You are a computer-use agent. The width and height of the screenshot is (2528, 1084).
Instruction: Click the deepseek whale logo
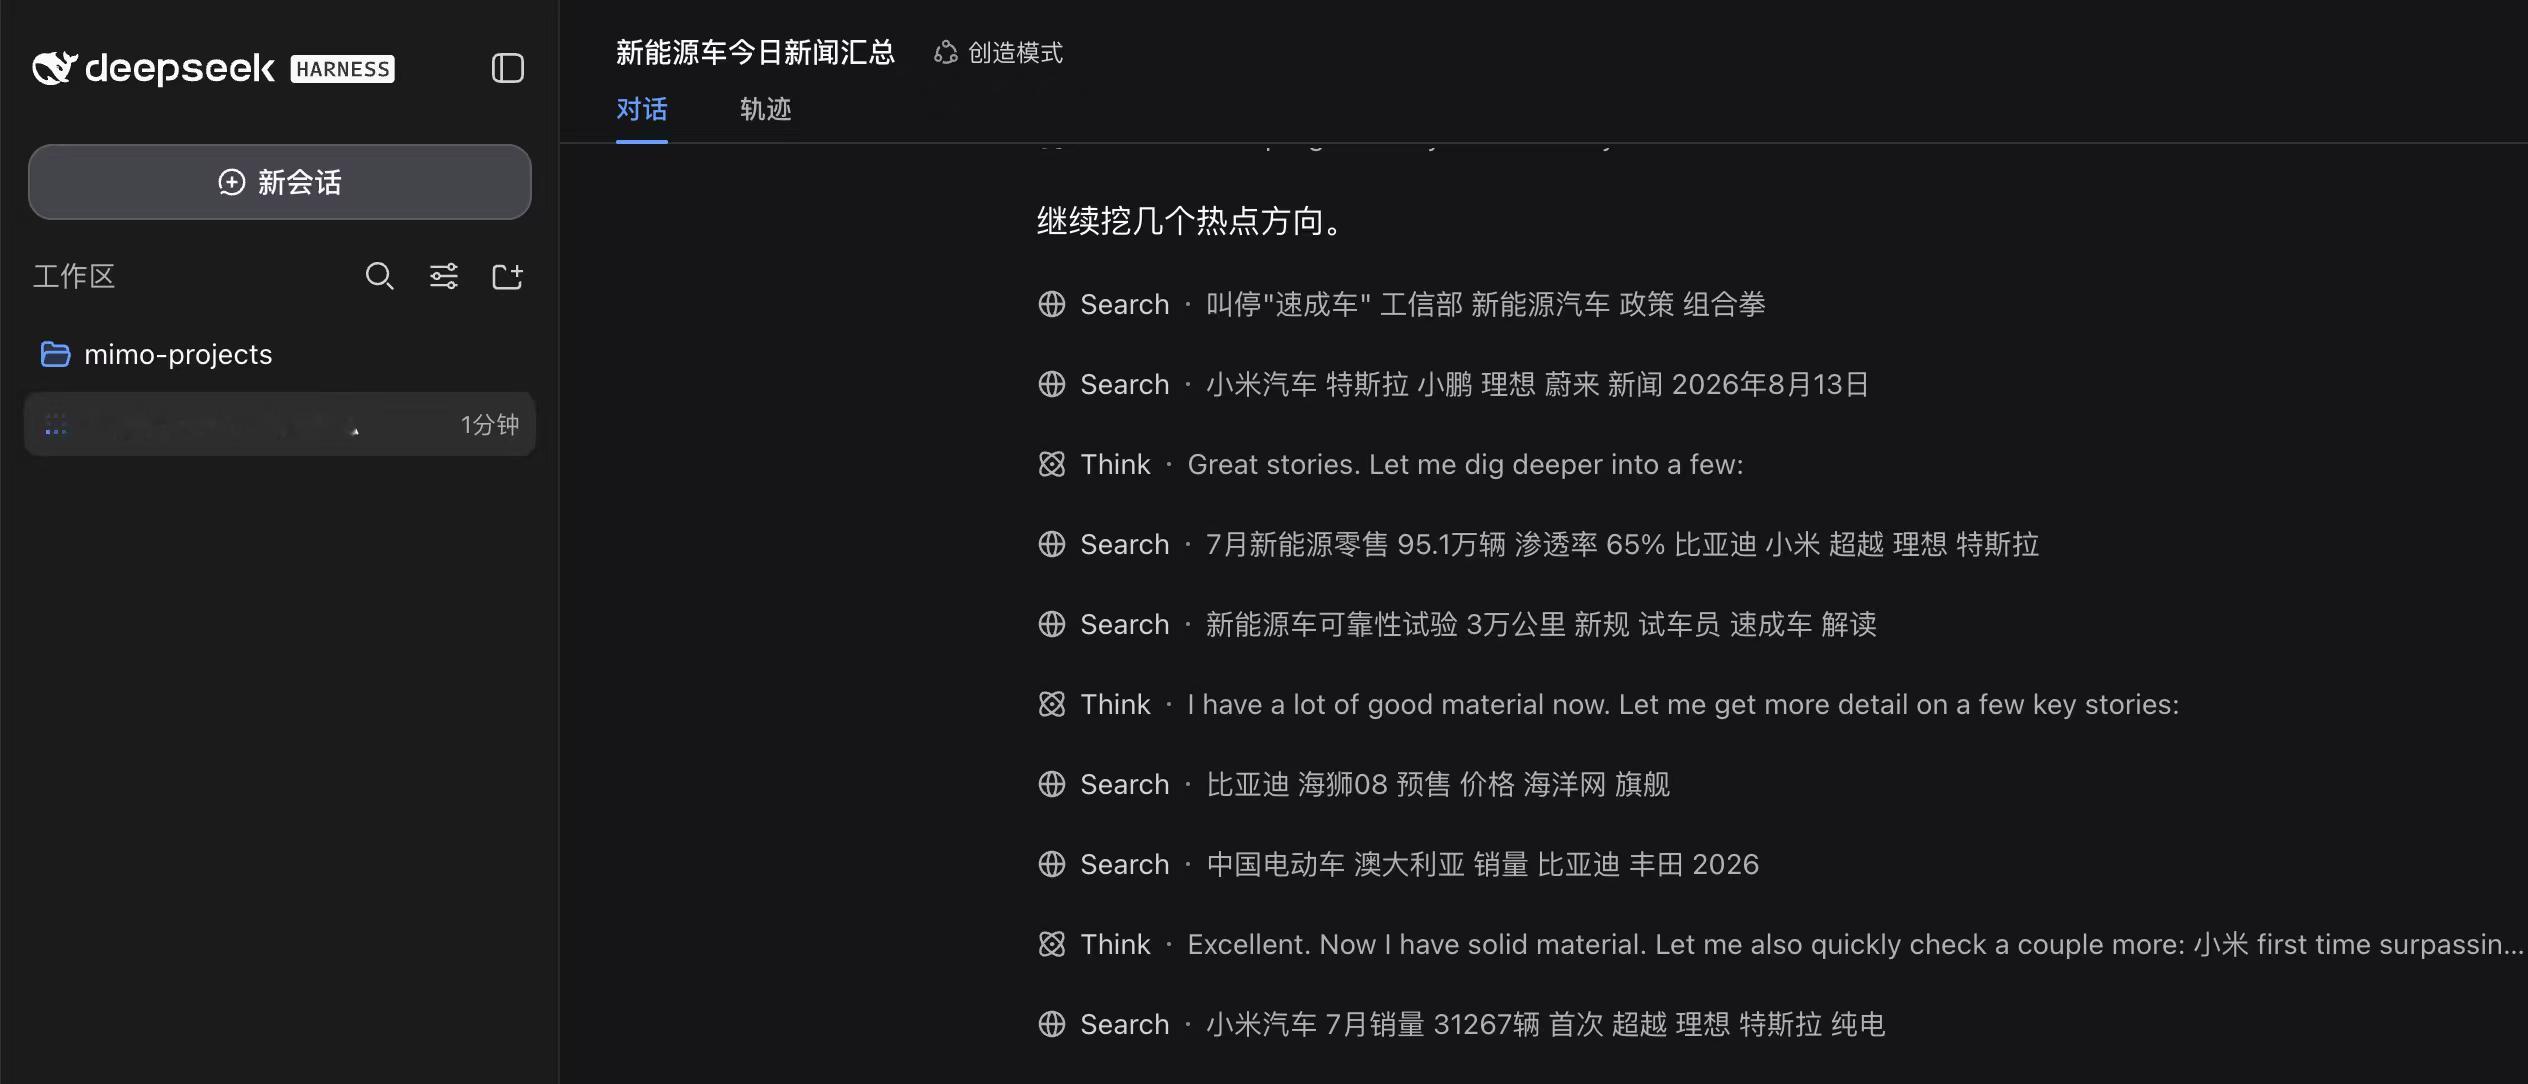(x=55, y=68)
